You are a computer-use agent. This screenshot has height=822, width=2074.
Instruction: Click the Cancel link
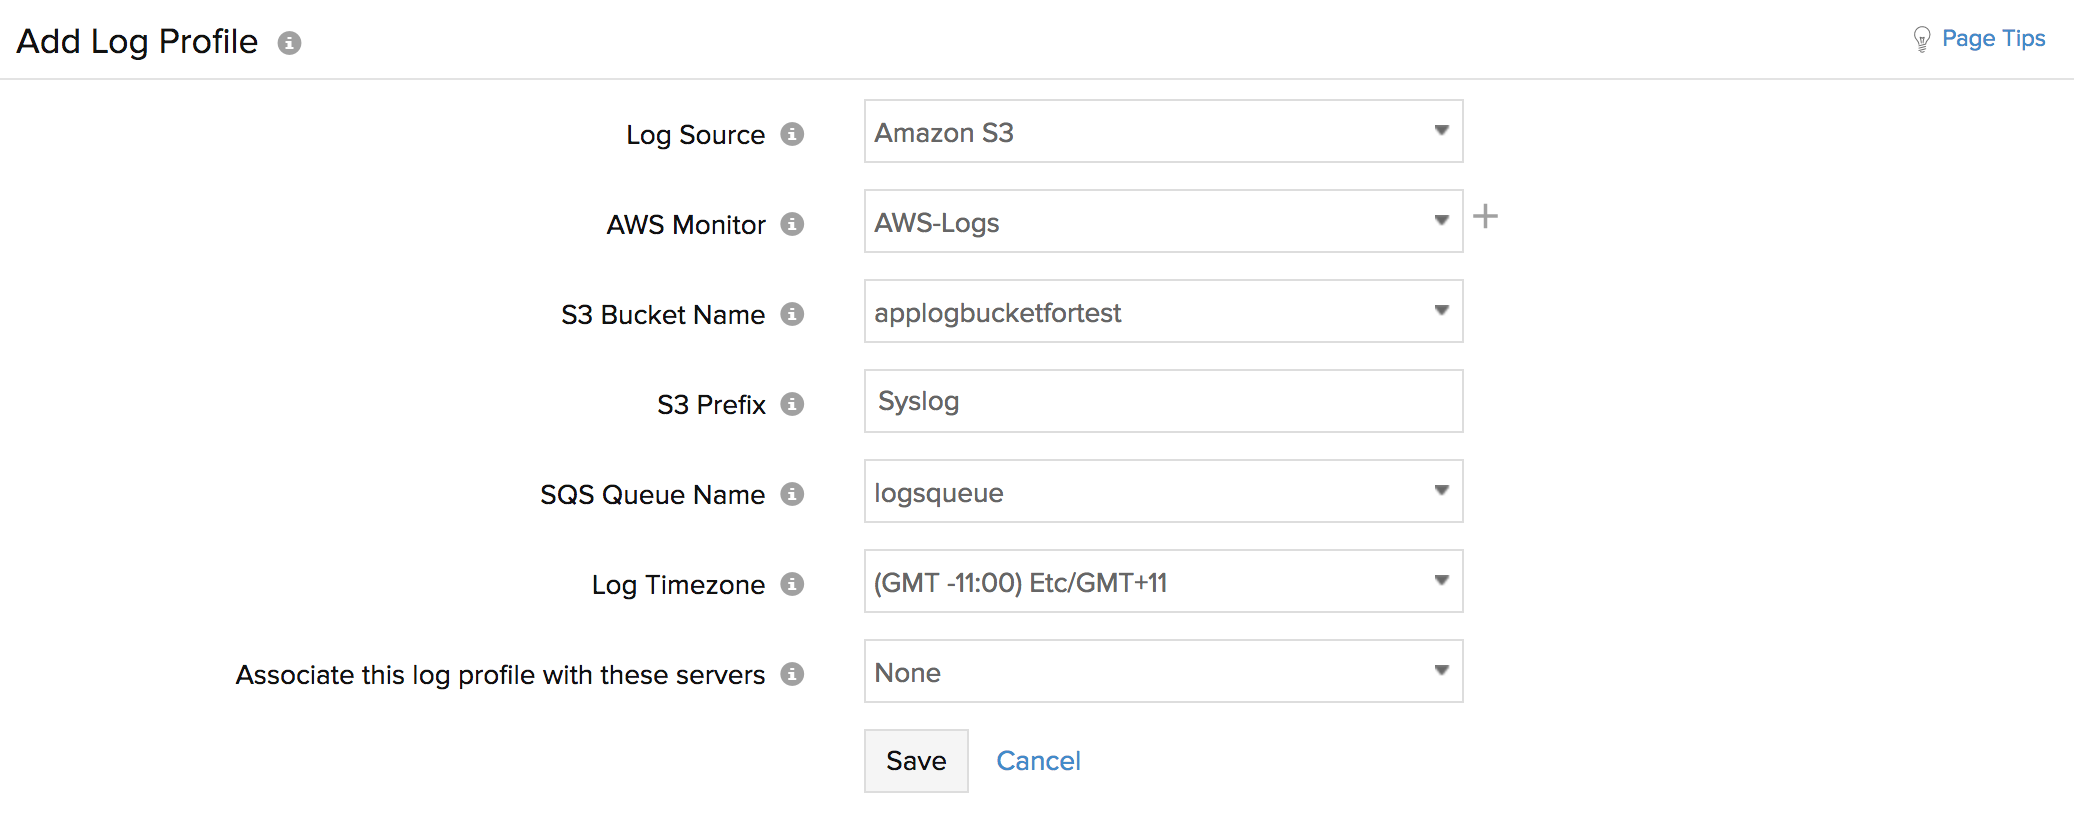click(x=1038, y=761)
